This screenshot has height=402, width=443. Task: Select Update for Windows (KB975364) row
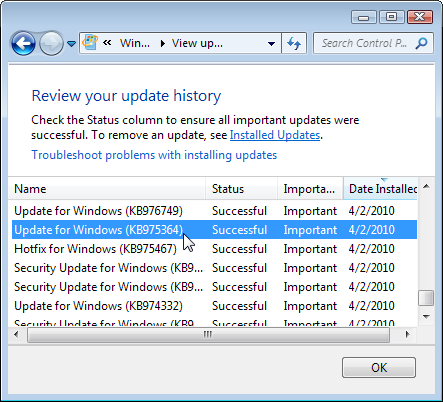[x=214, y=230]
